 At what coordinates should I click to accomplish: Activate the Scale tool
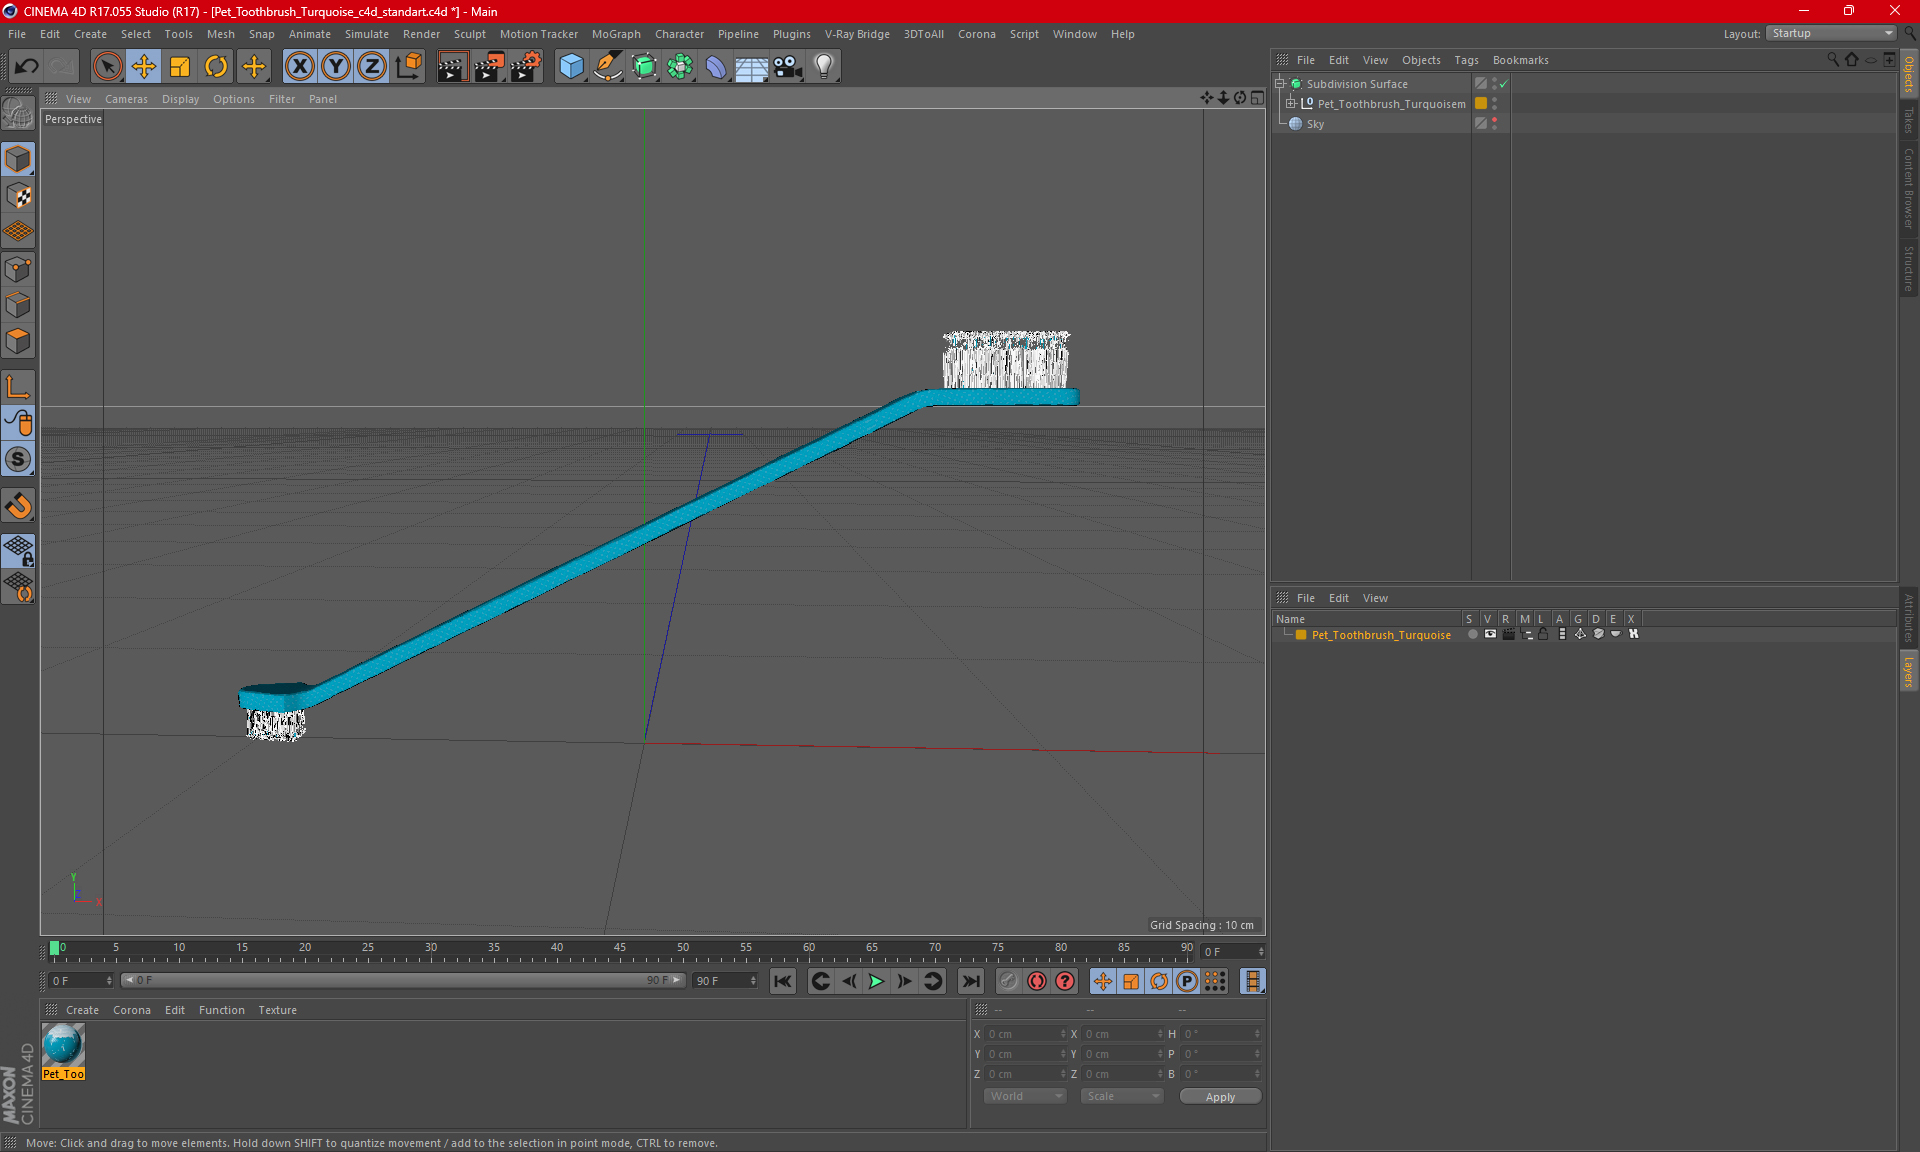tap(180, 67)
